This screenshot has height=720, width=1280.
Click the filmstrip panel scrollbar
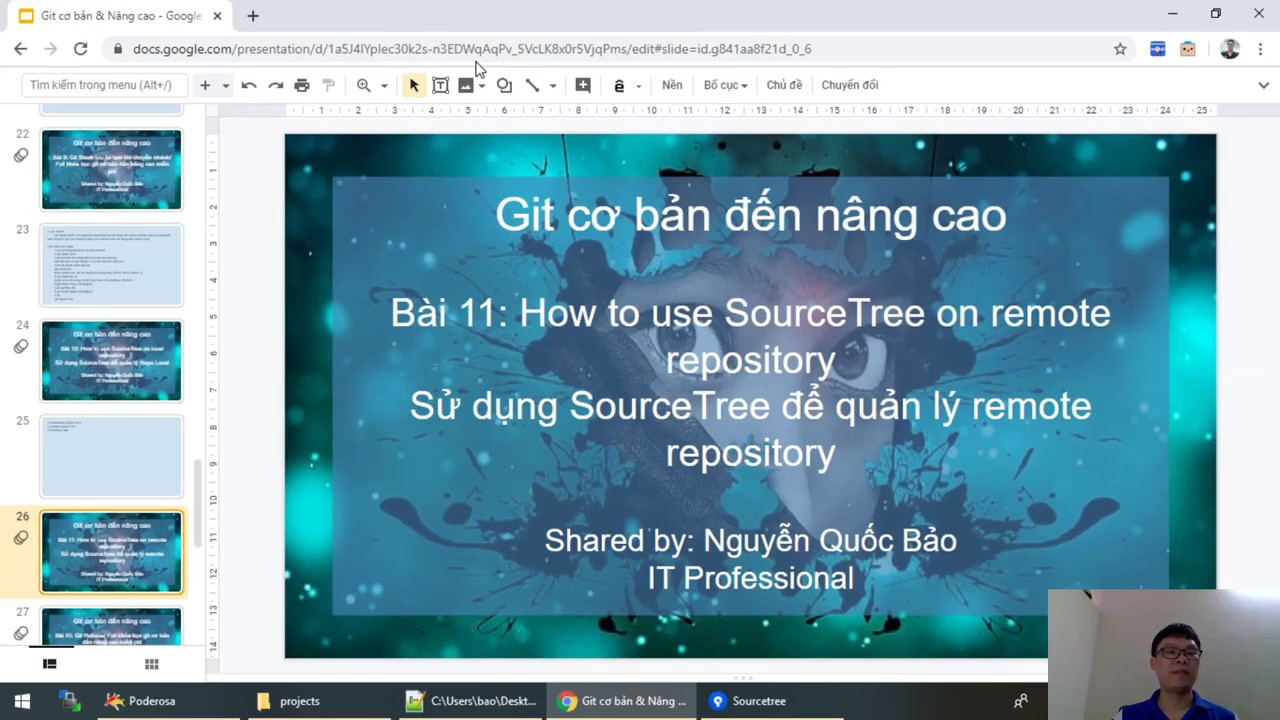point(198,503)
